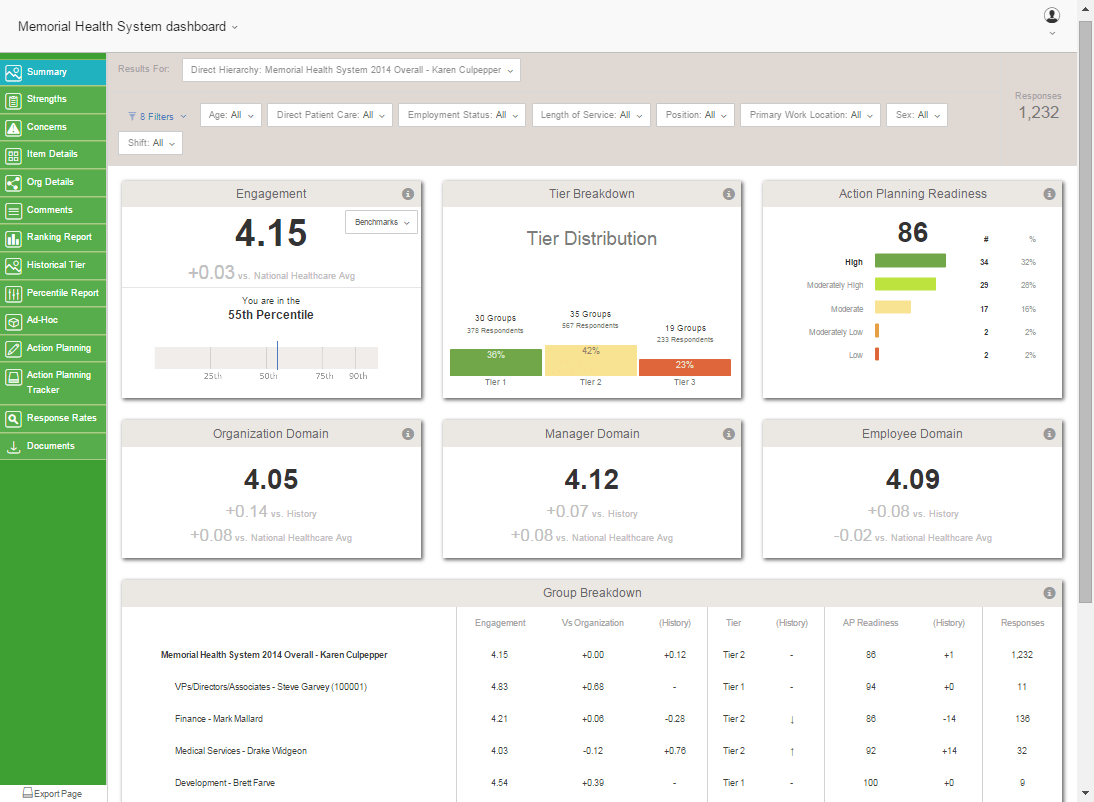Expand the Age filter dropdown
Image resolution: width=1094 pixels, height=802 pixels.
point(231,114)
